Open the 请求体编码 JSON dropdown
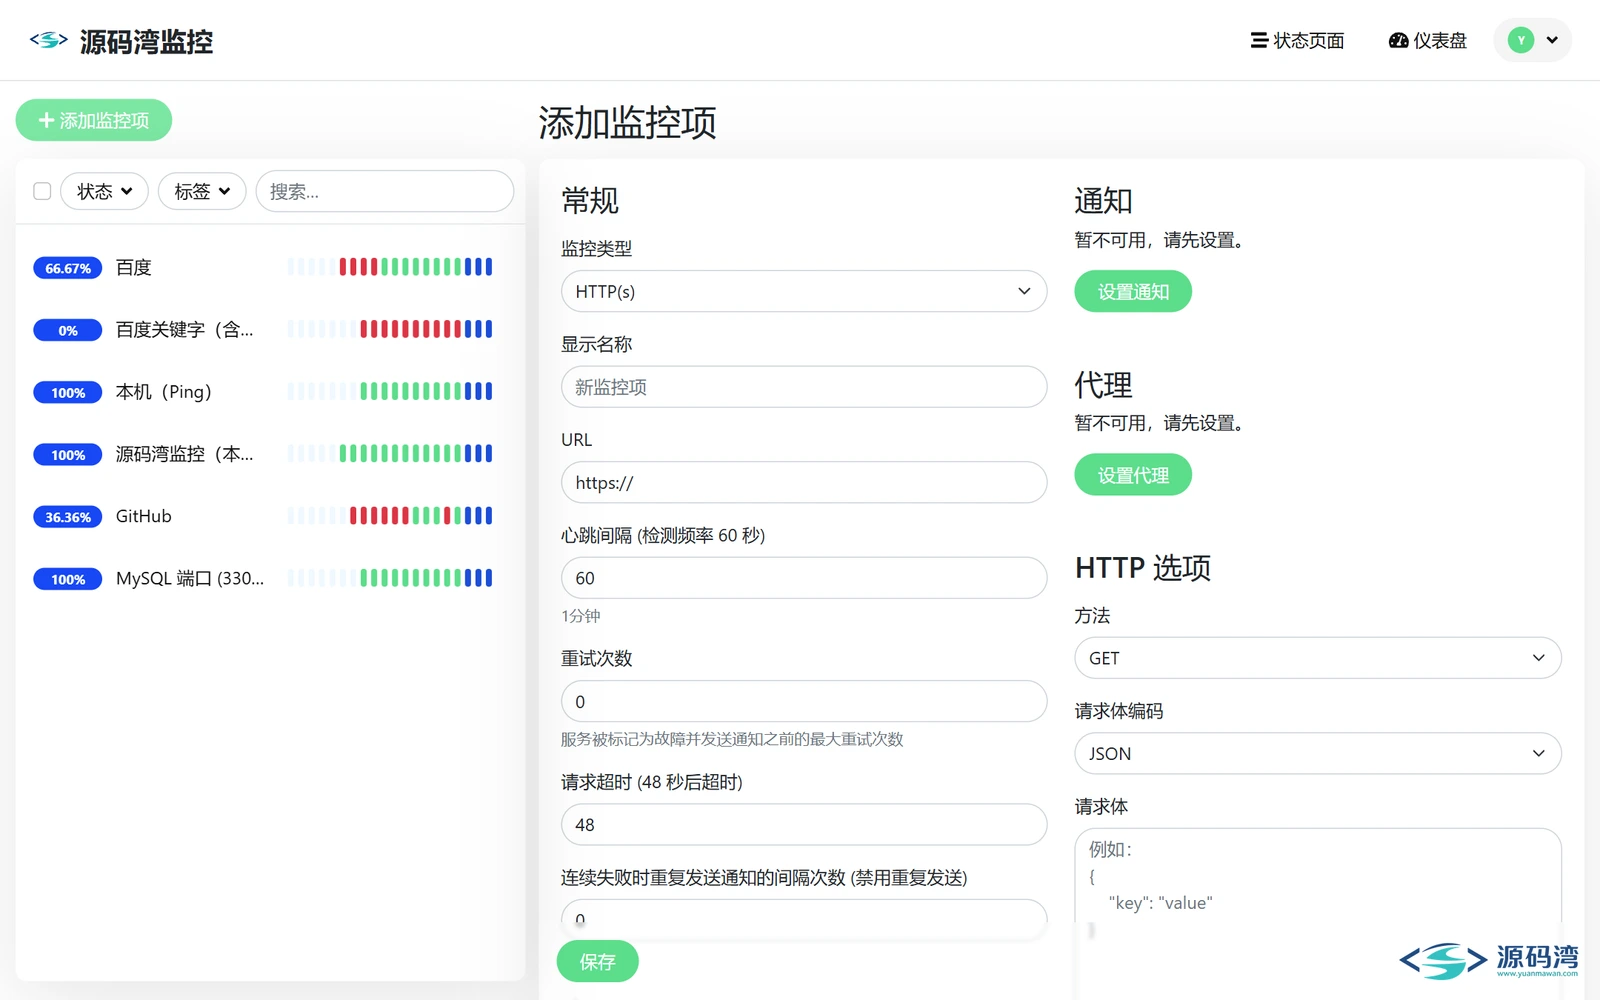 (1318, 754)
